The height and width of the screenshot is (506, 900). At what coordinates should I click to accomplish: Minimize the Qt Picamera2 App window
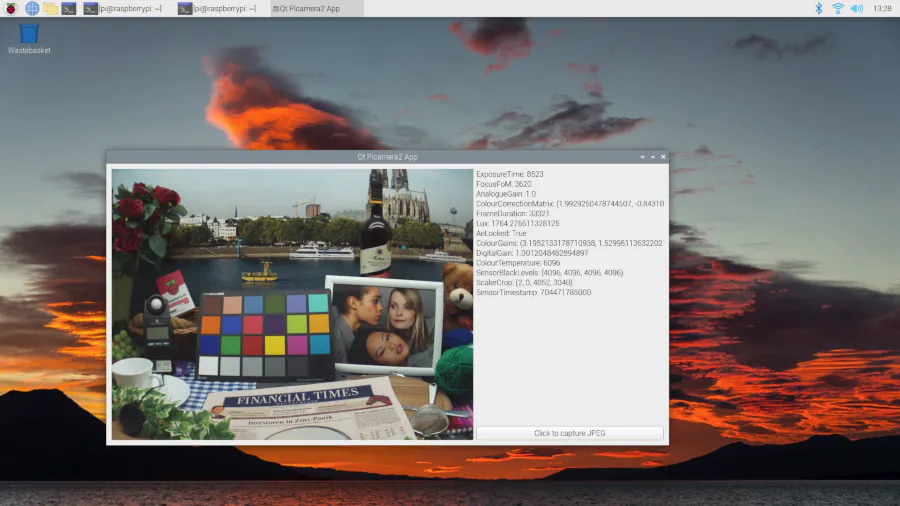click(642, 157)
